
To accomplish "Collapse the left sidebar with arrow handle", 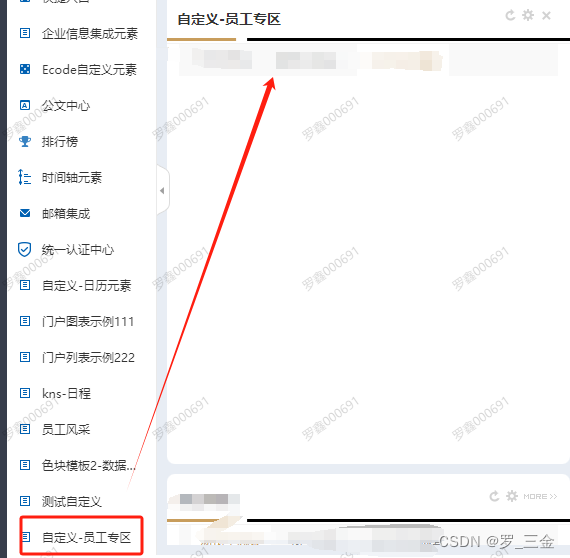I will pos(162,190).
